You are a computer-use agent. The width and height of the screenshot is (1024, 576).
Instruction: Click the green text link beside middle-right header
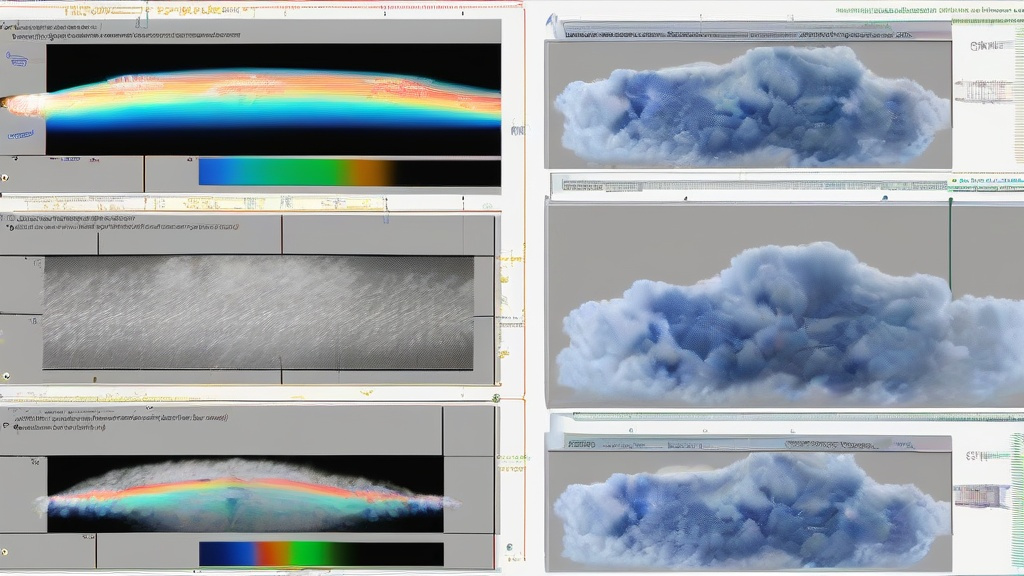(985, 184)
